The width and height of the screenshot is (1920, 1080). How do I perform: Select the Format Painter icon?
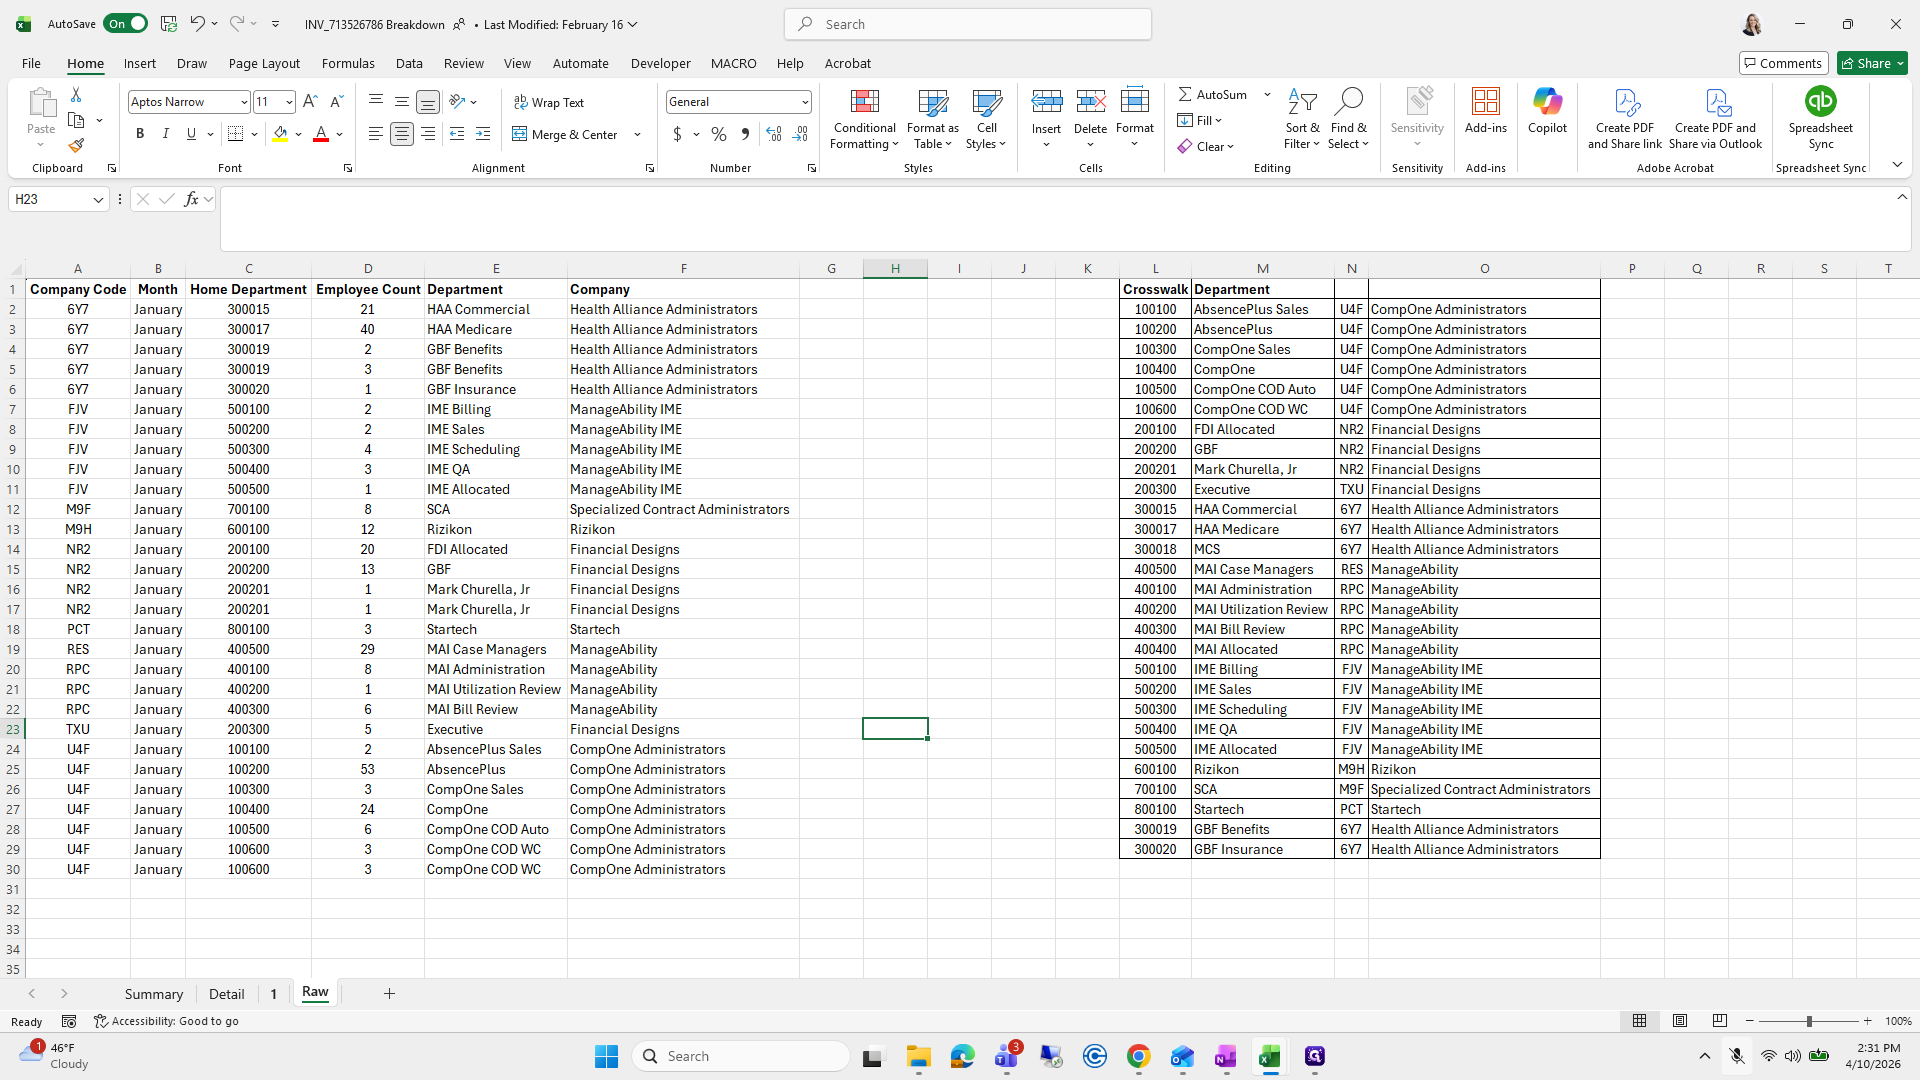[x=76, y=146]
